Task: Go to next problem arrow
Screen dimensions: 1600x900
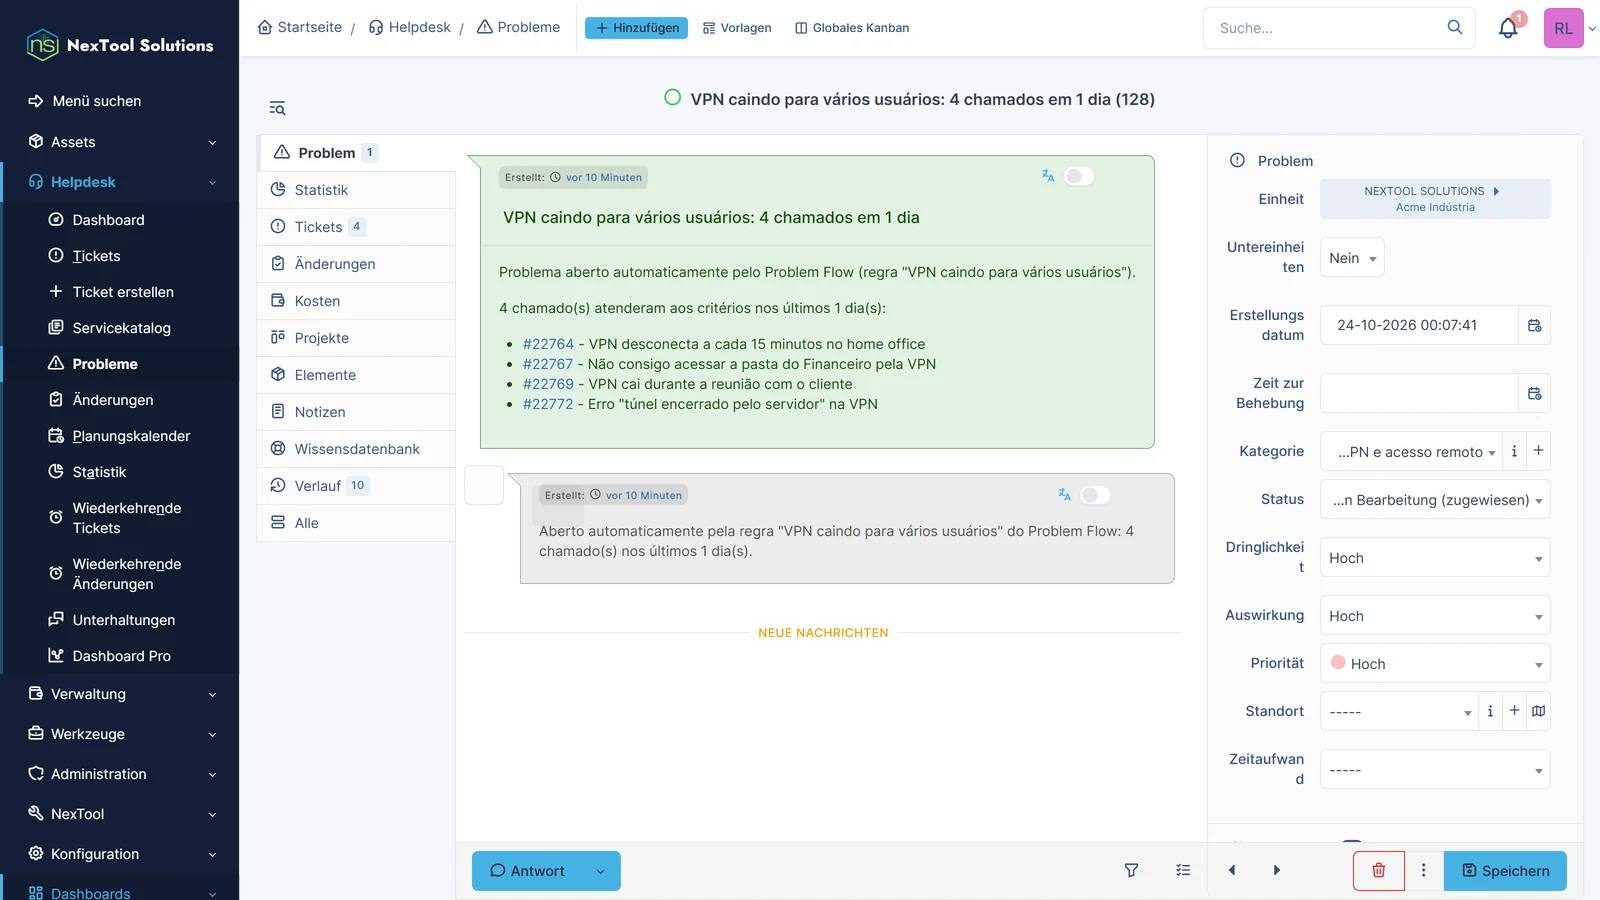Action: click(1277, 870)
